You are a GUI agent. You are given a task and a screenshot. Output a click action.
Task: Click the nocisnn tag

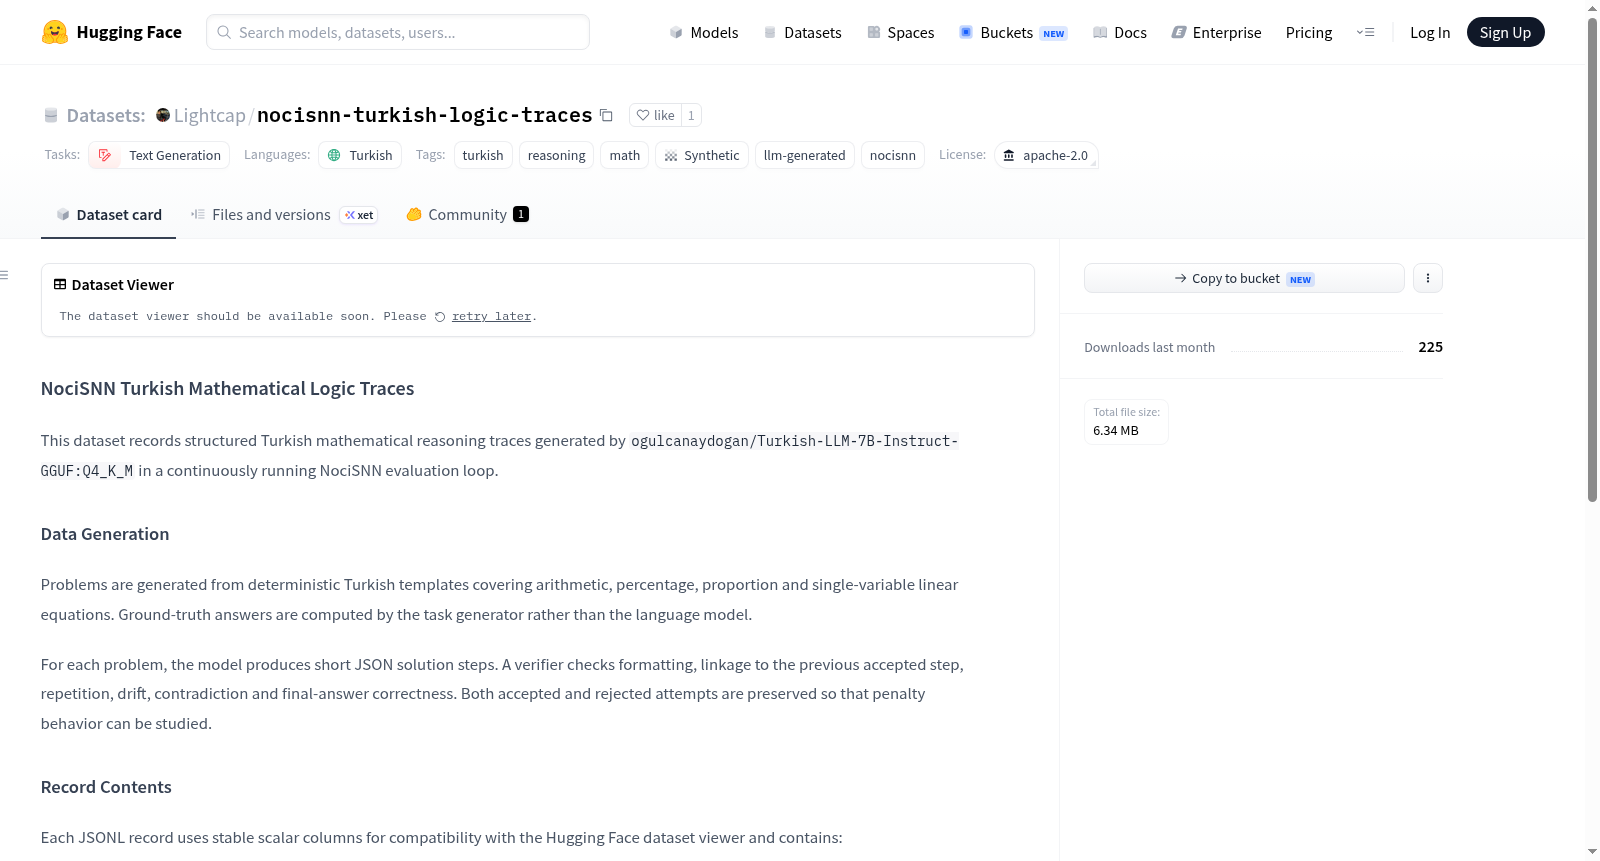tap(893, 155)
